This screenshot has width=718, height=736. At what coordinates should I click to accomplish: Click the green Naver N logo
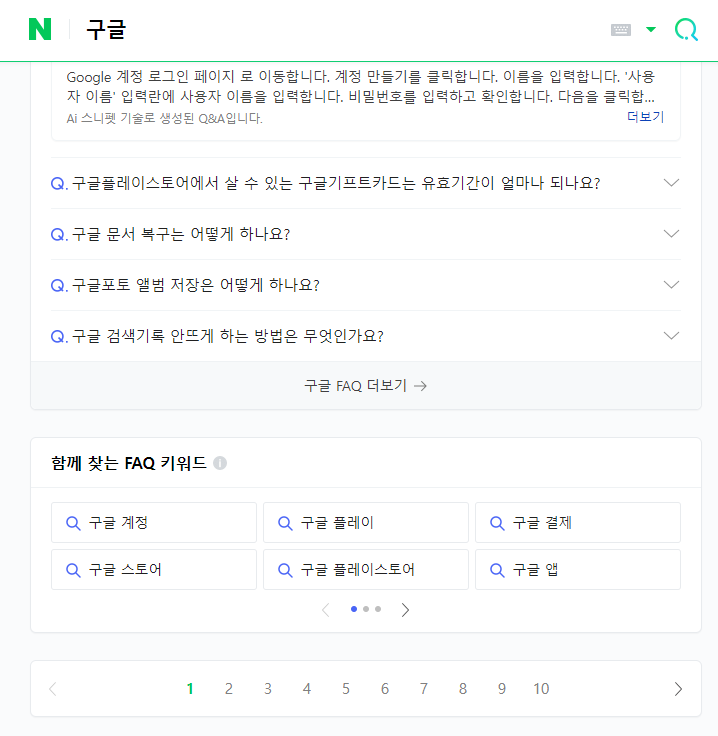[40, 29]
